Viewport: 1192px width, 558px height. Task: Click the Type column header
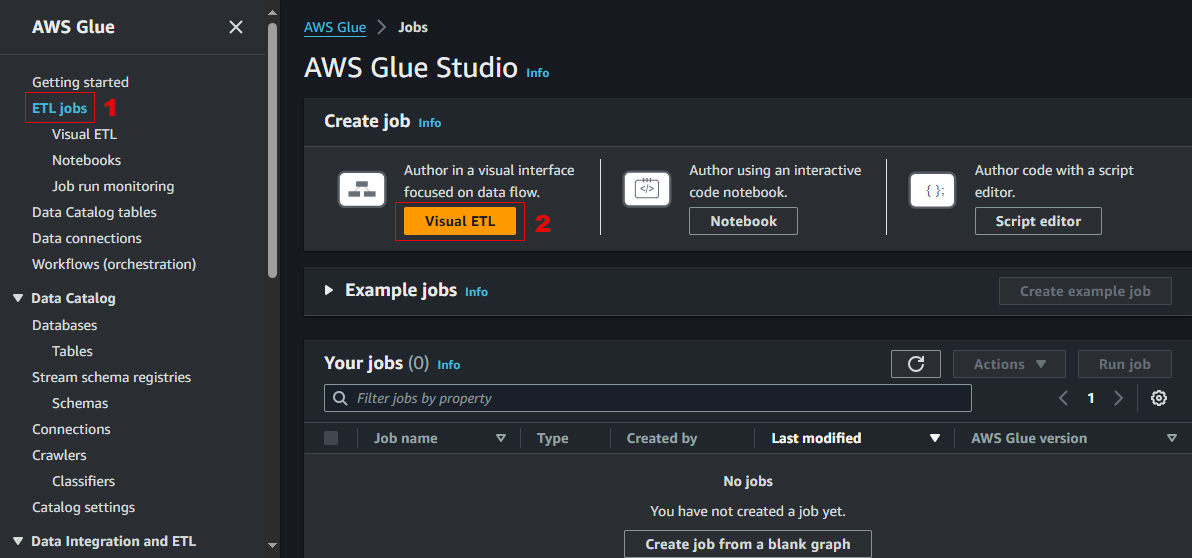[553, 438]
